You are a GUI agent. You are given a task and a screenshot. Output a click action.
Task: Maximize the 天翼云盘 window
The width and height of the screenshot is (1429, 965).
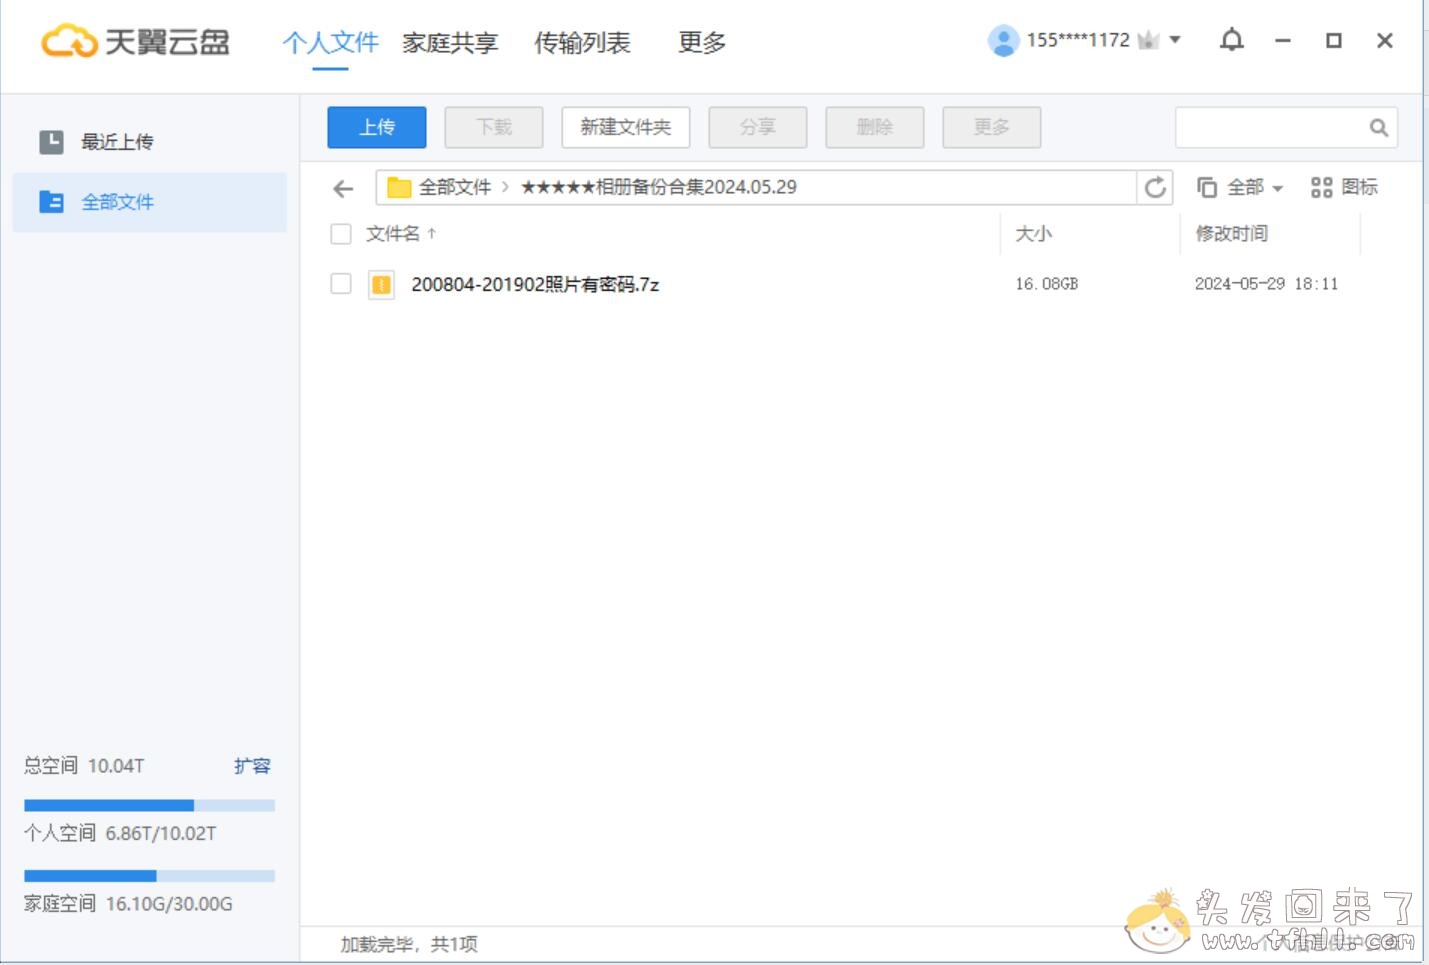1334,41
